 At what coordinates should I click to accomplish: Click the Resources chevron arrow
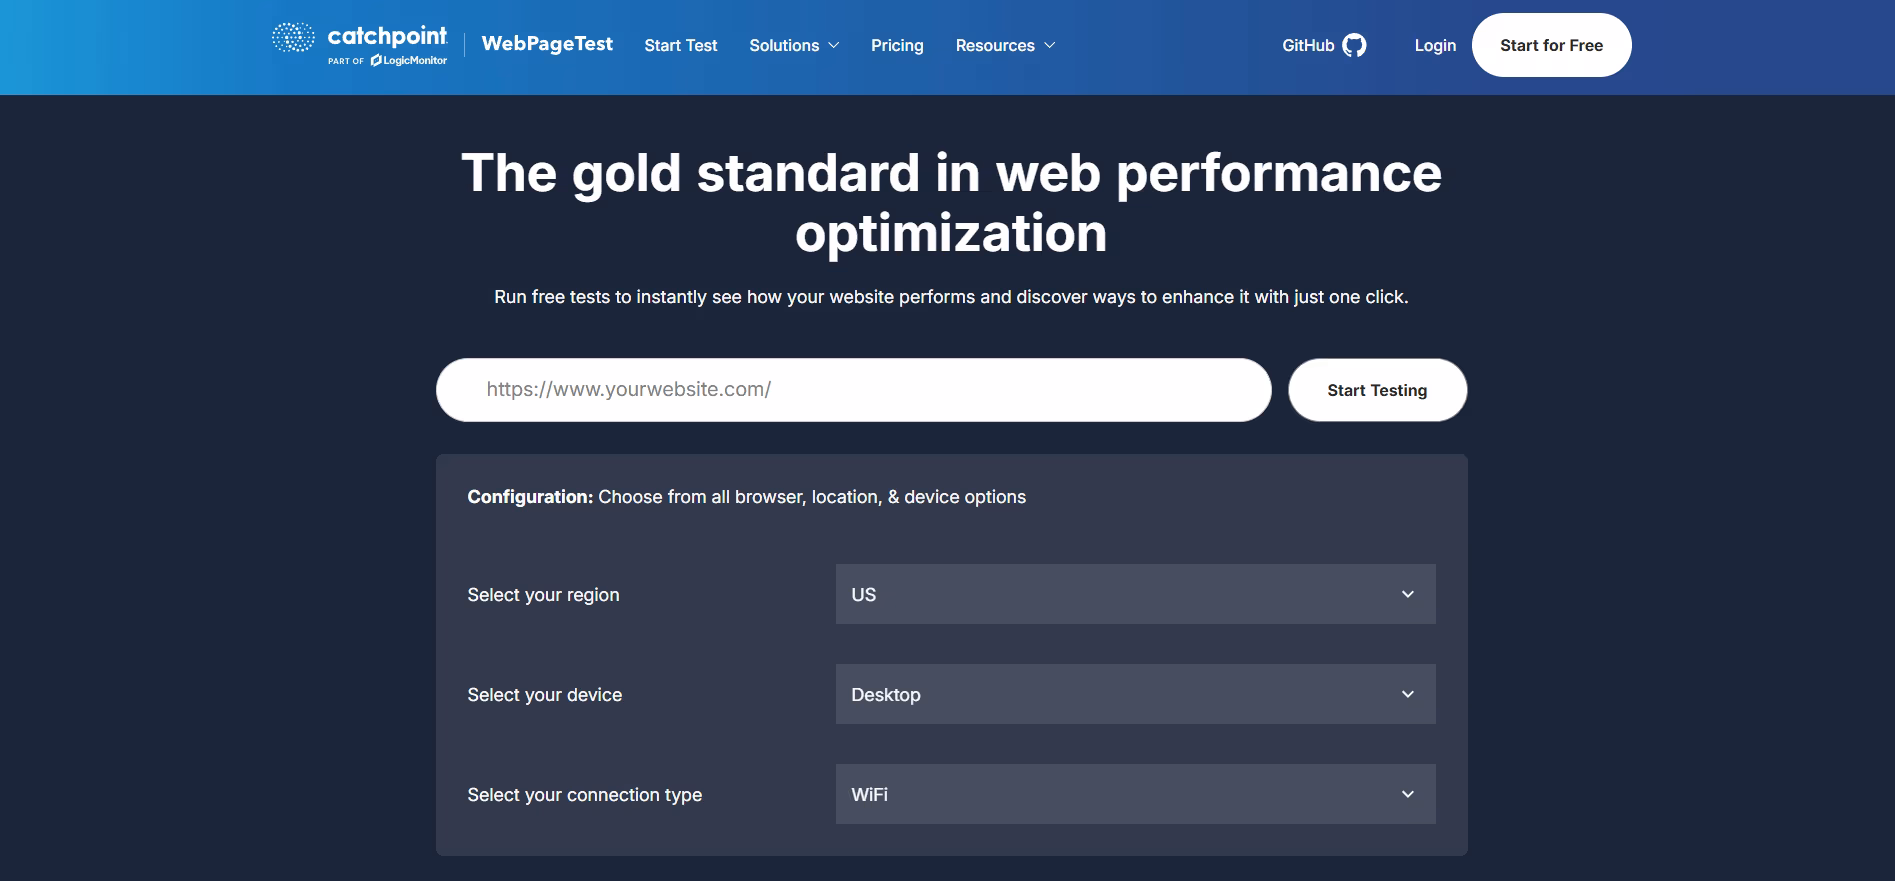[1050, 45]
